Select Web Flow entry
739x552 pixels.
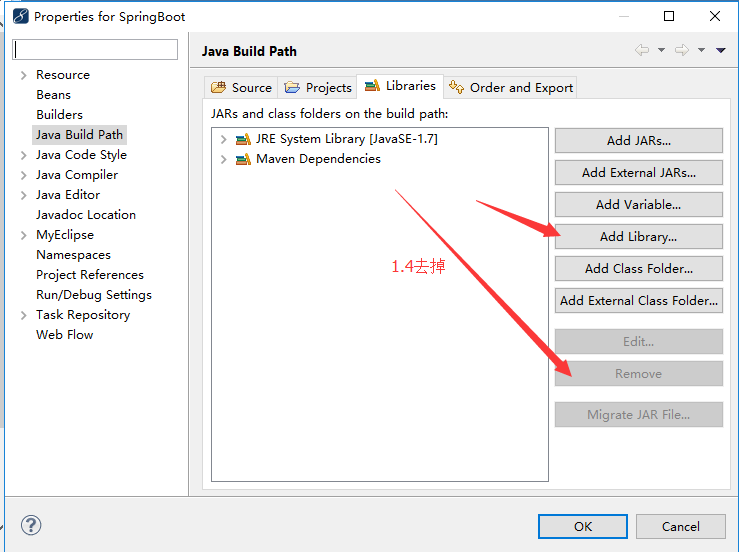coord(65,335)
